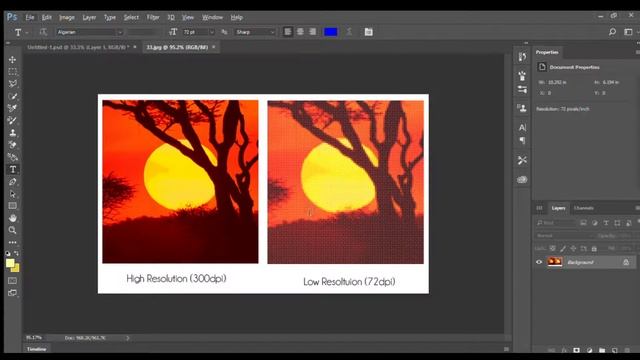
Task: Select the Lasso tool in toolbar
Action: click(13, 84)
